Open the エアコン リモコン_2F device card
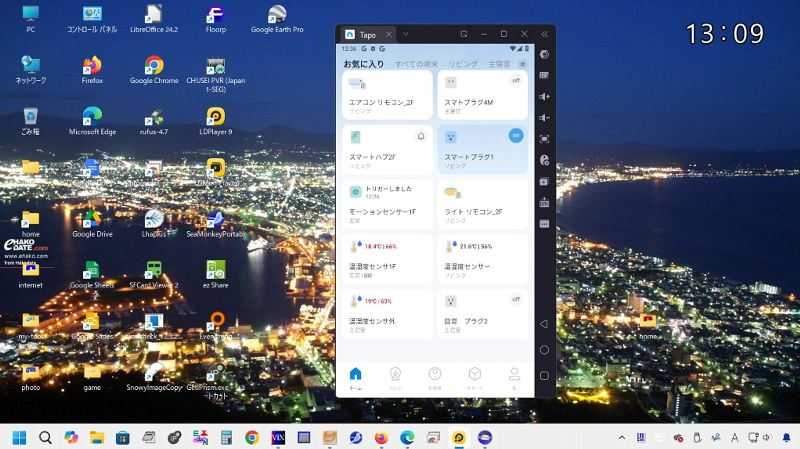The width and height of the screenshot is (800, 449). click(x=388, y=94)
